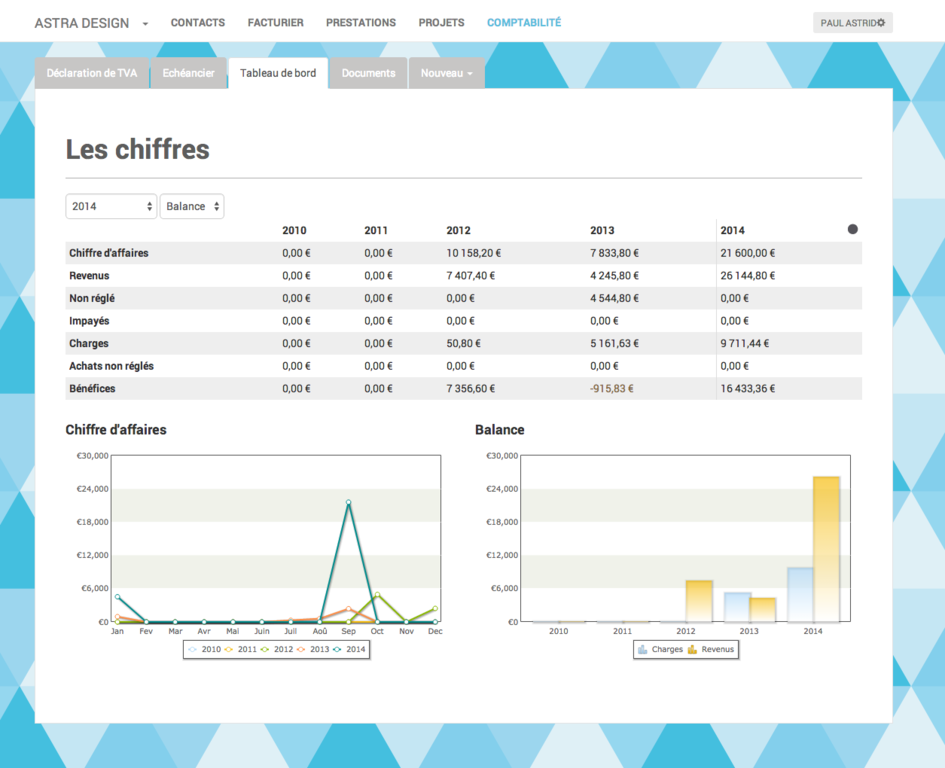Click the 9 711,44 € charges value

coord(744,344)
